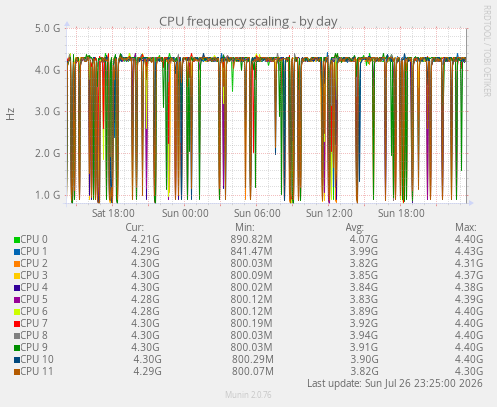Click CPU 0 current value 4.21G
The image size is (497, 407).
pyautogui.click(x=145, y=239)
